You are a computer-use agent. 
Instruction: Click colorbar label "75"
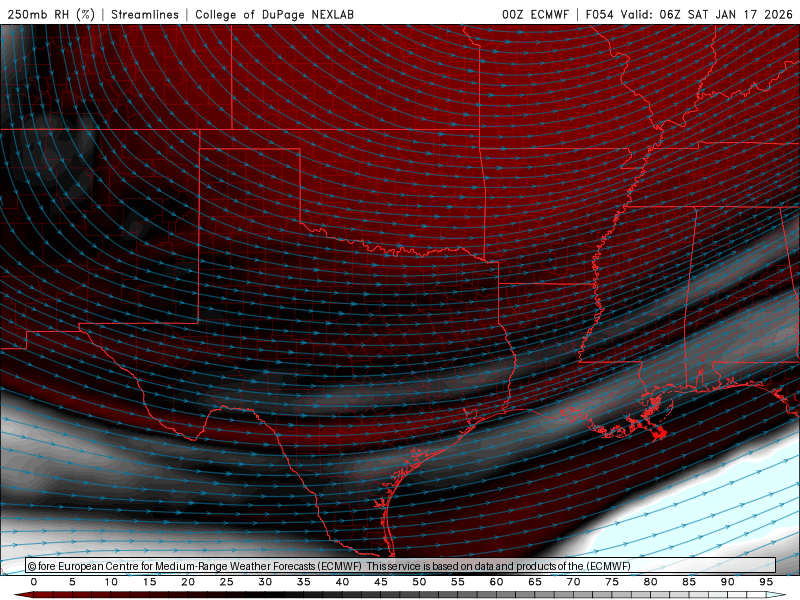click(x=612, y=582)
